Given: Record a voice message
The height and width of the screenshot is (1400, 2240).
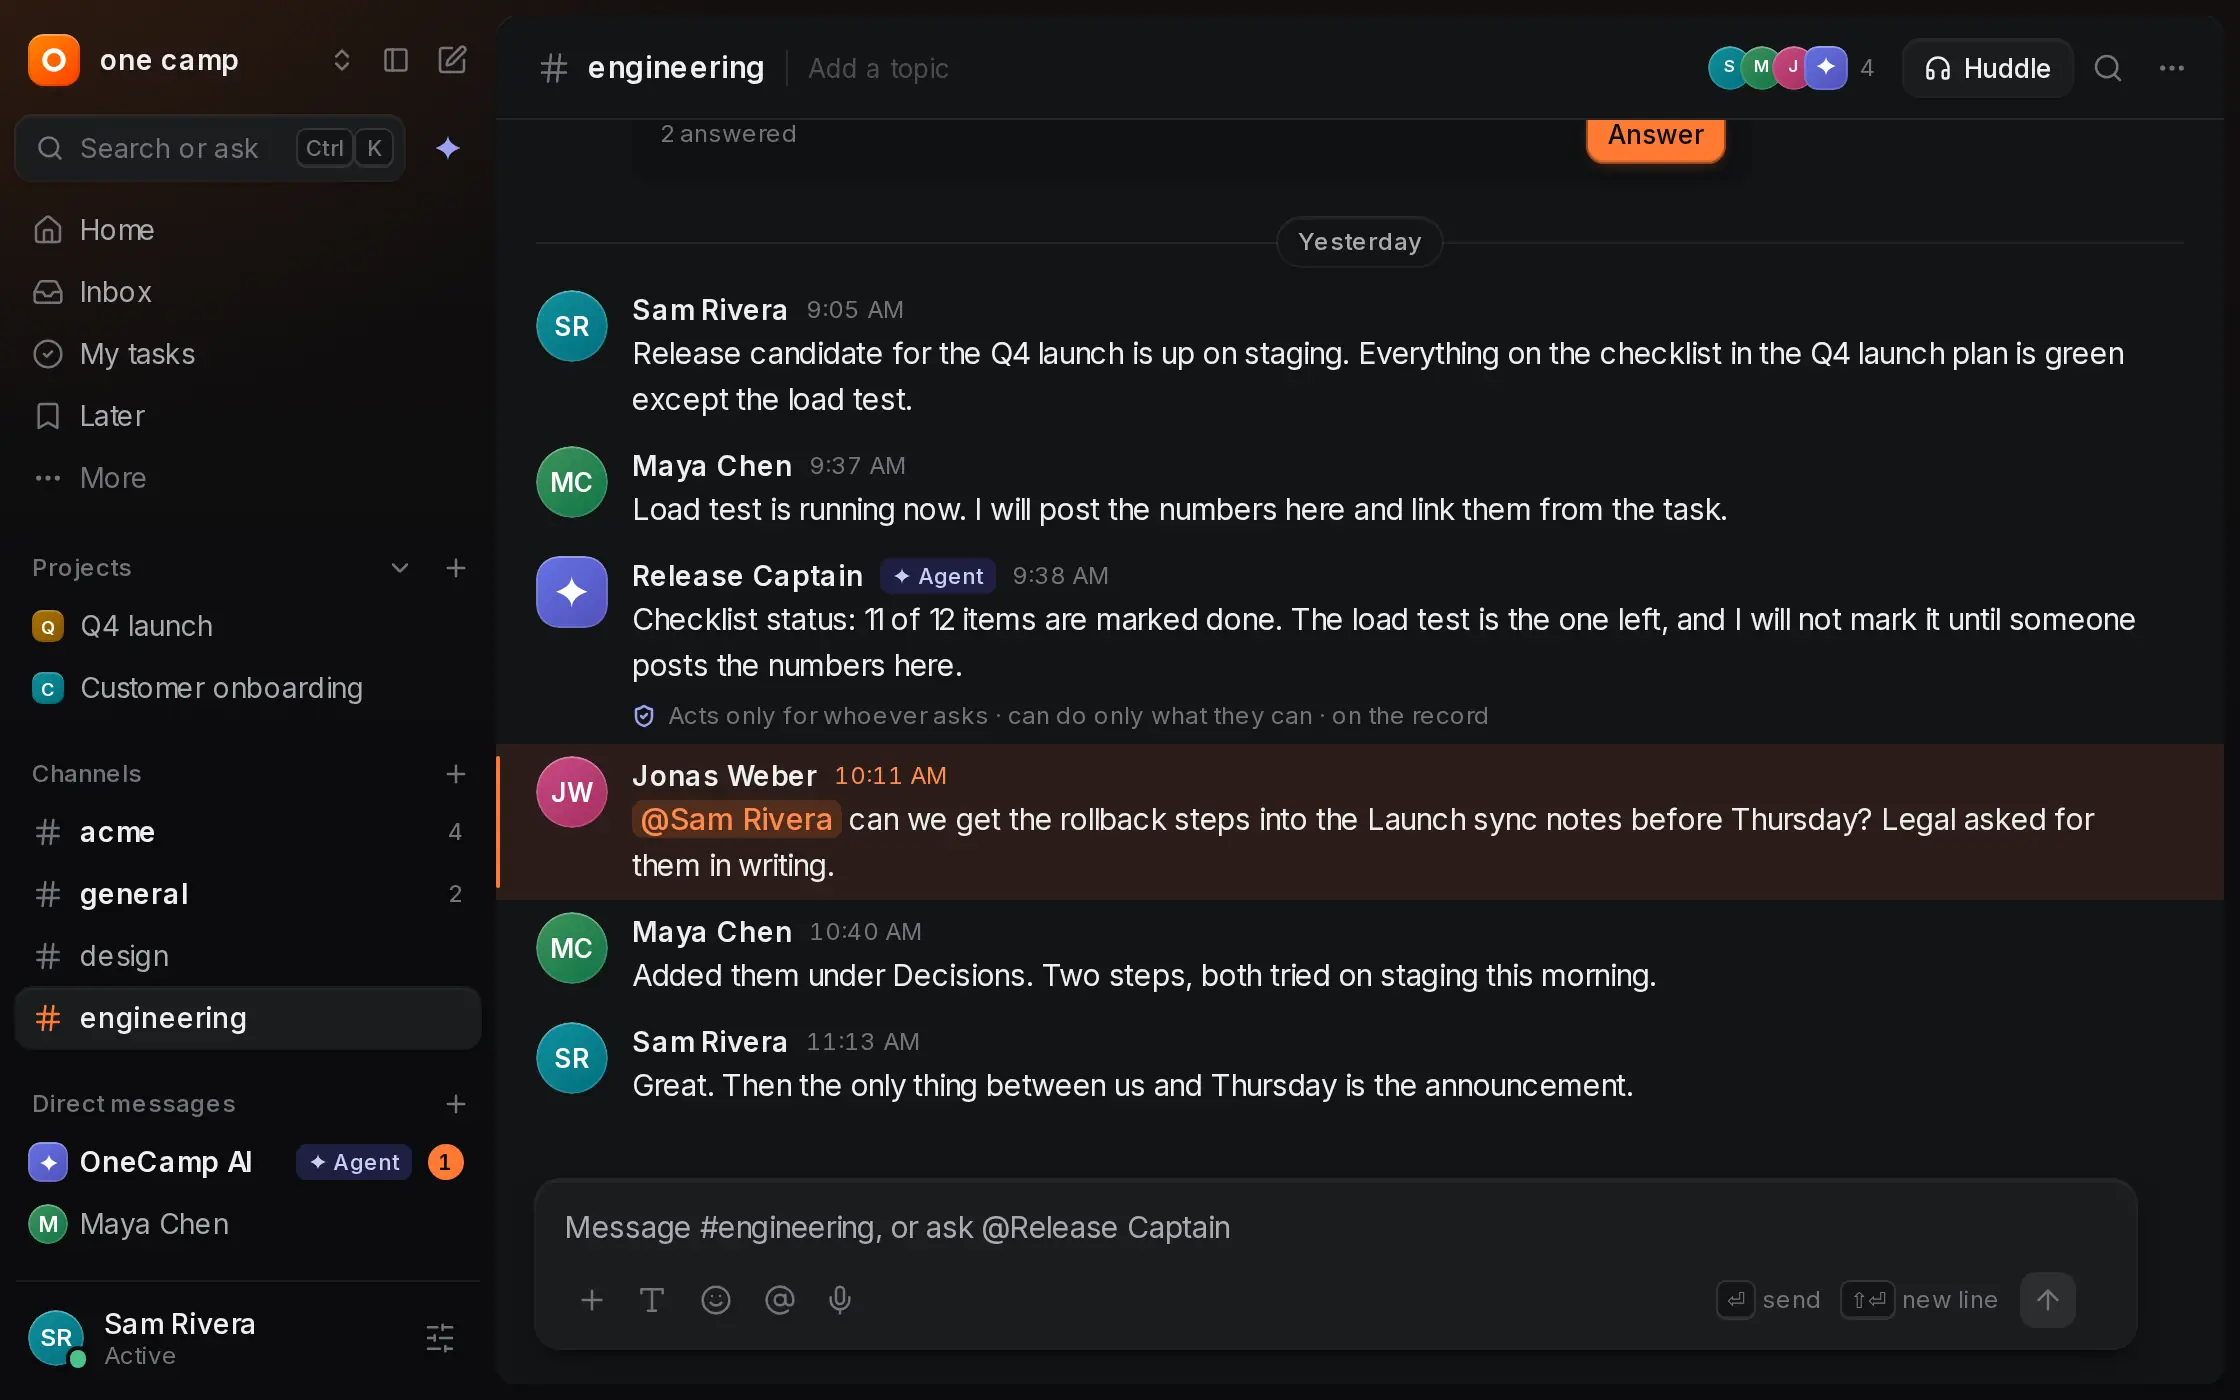Looking at the screenshot, I should (840, 1300).
